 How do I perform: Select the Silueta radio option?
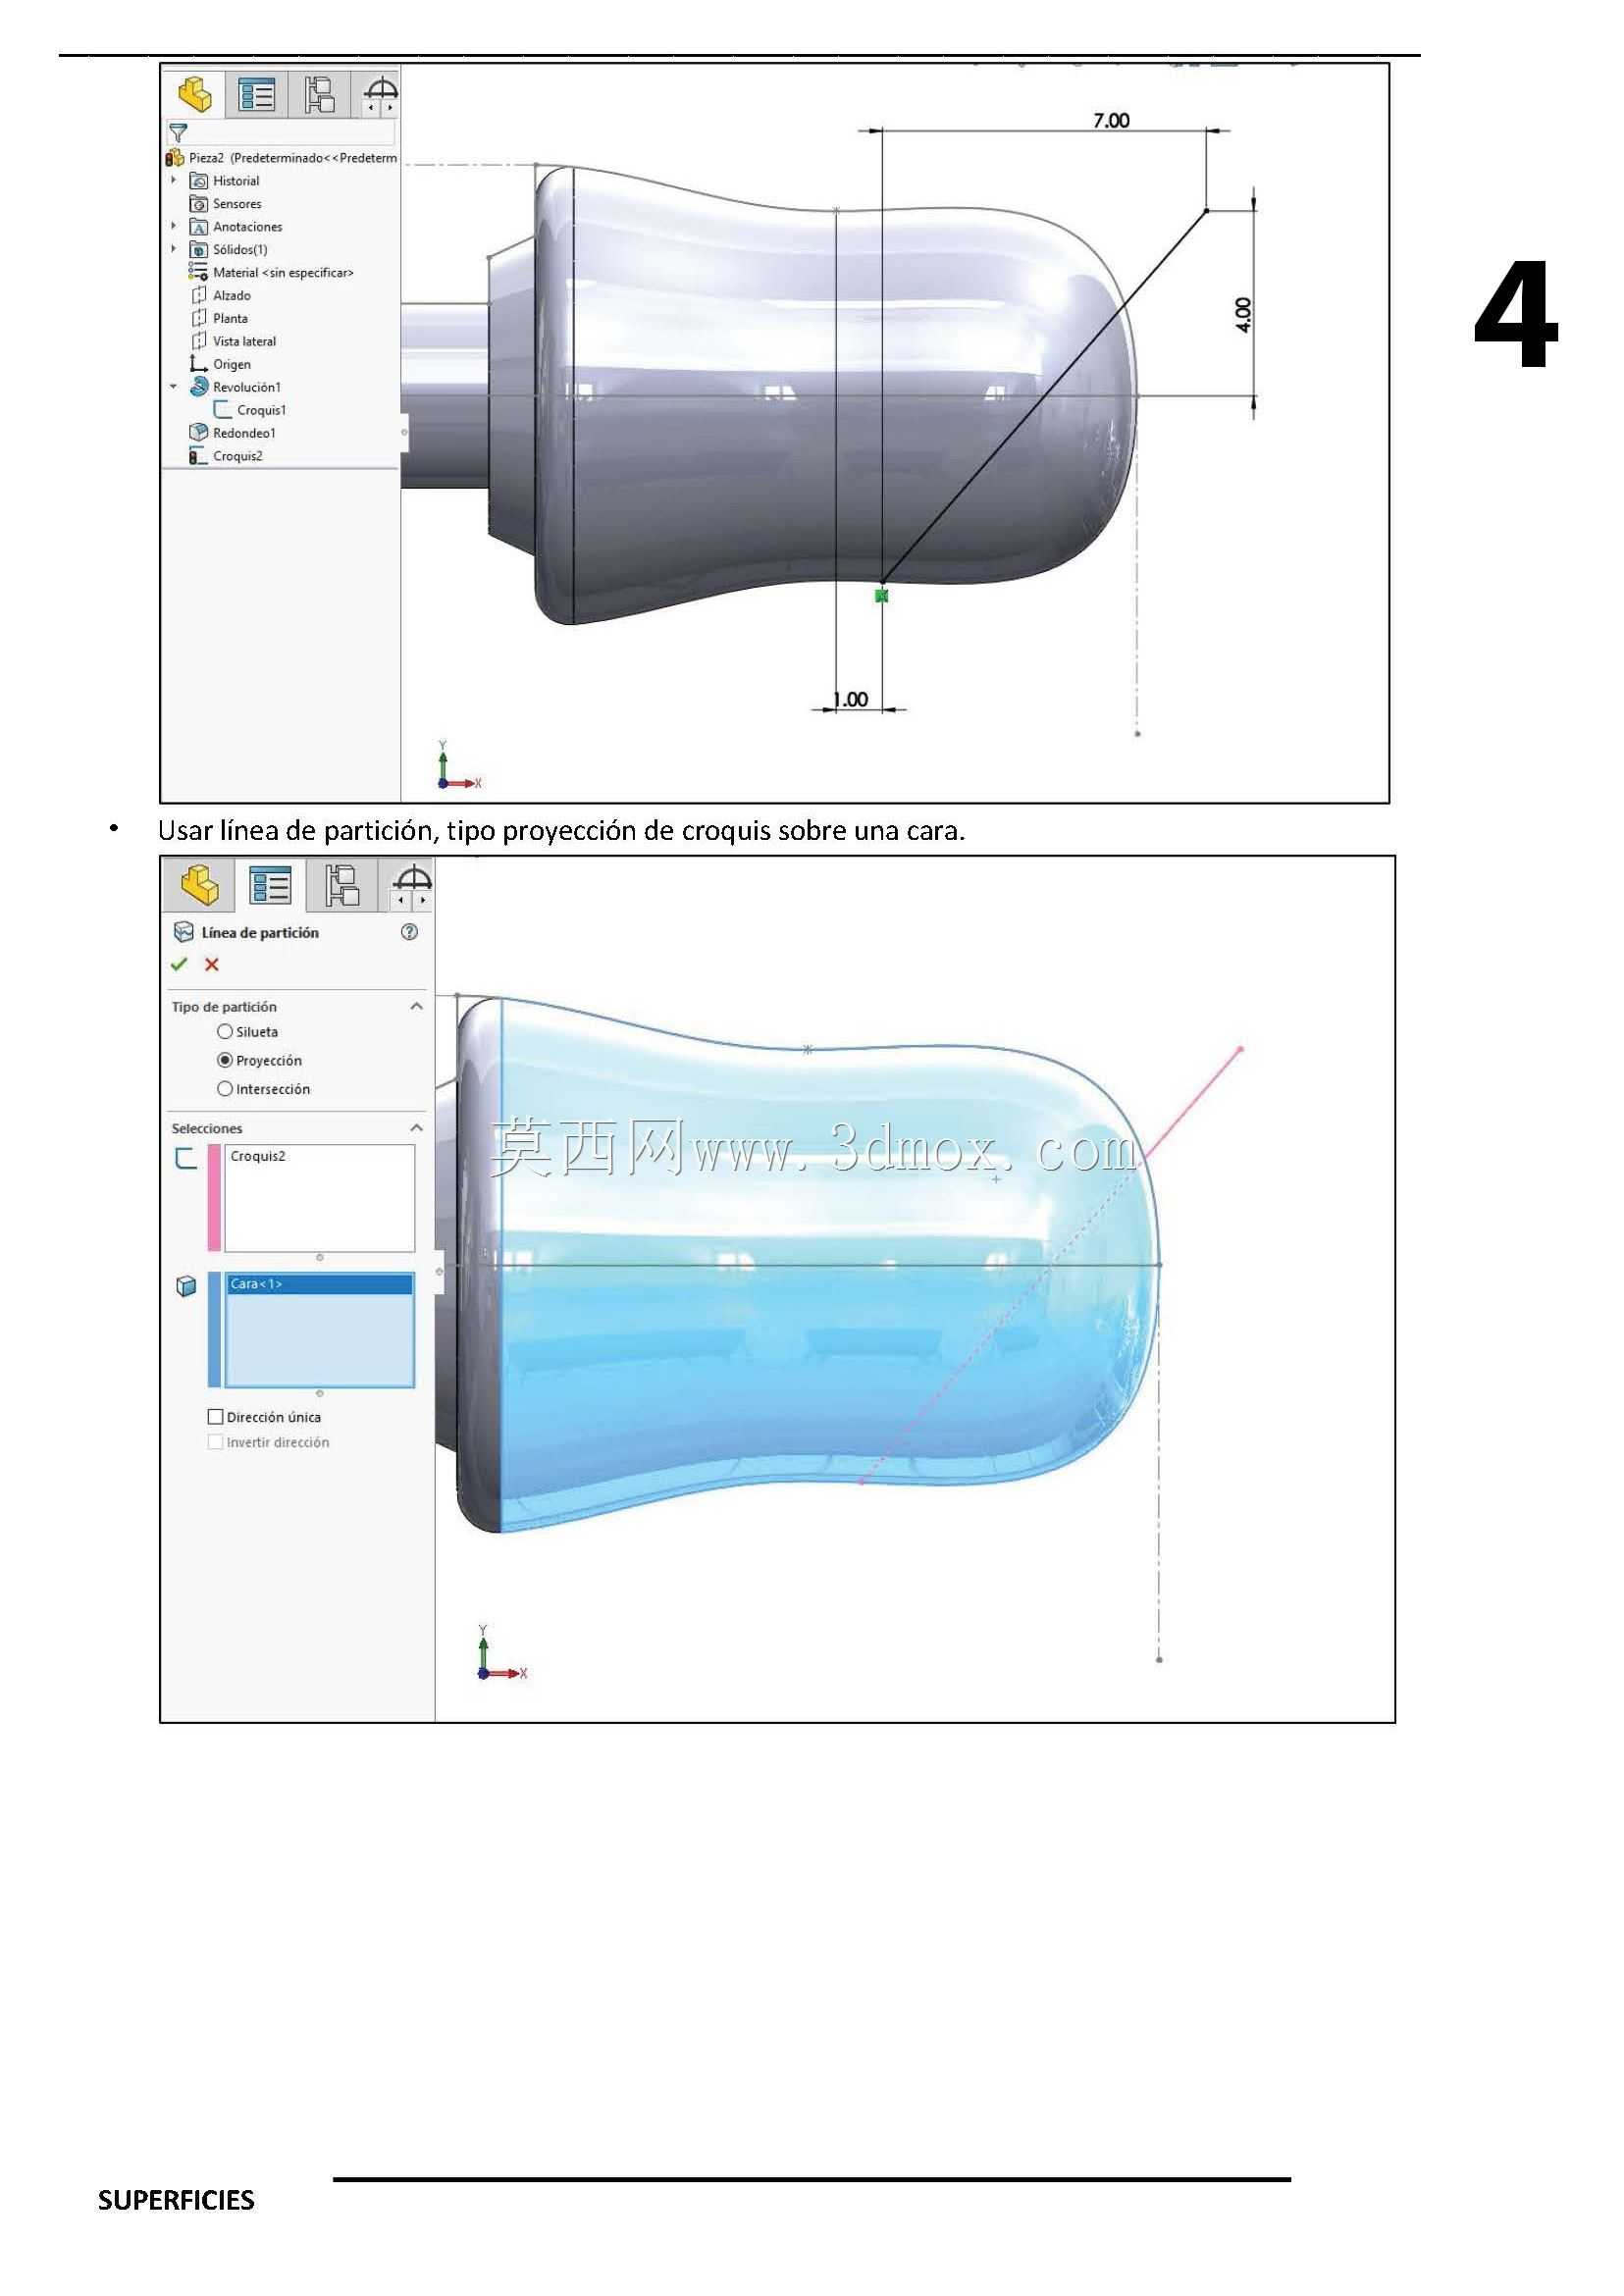click(225, 1032)
